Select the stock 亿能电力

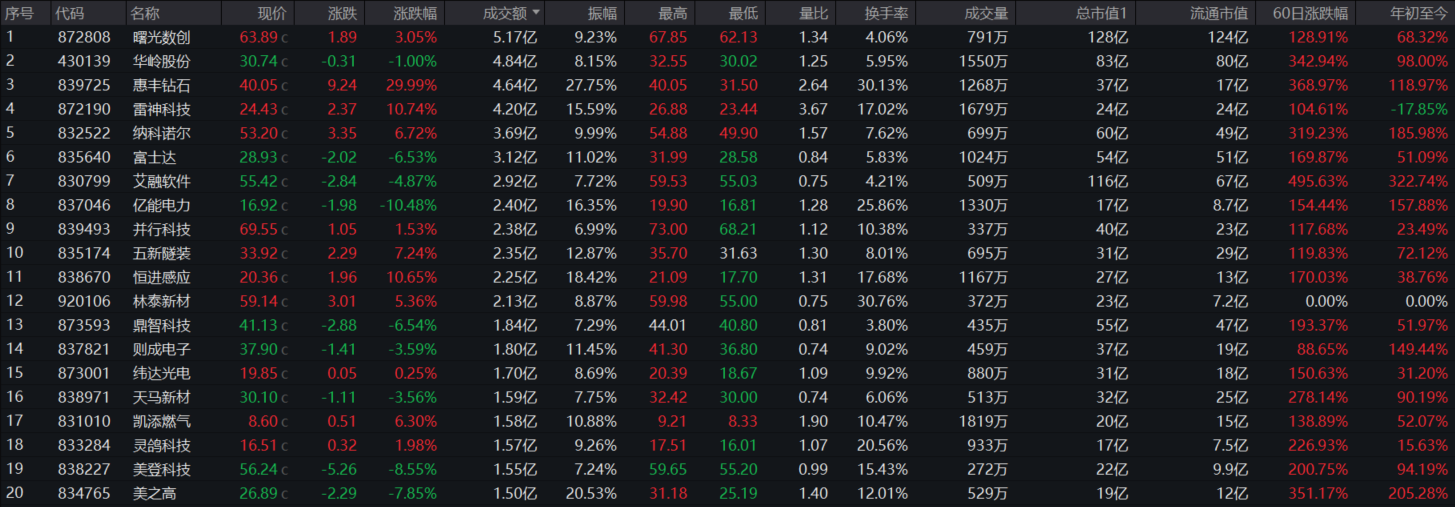click(x=161, y=205)
